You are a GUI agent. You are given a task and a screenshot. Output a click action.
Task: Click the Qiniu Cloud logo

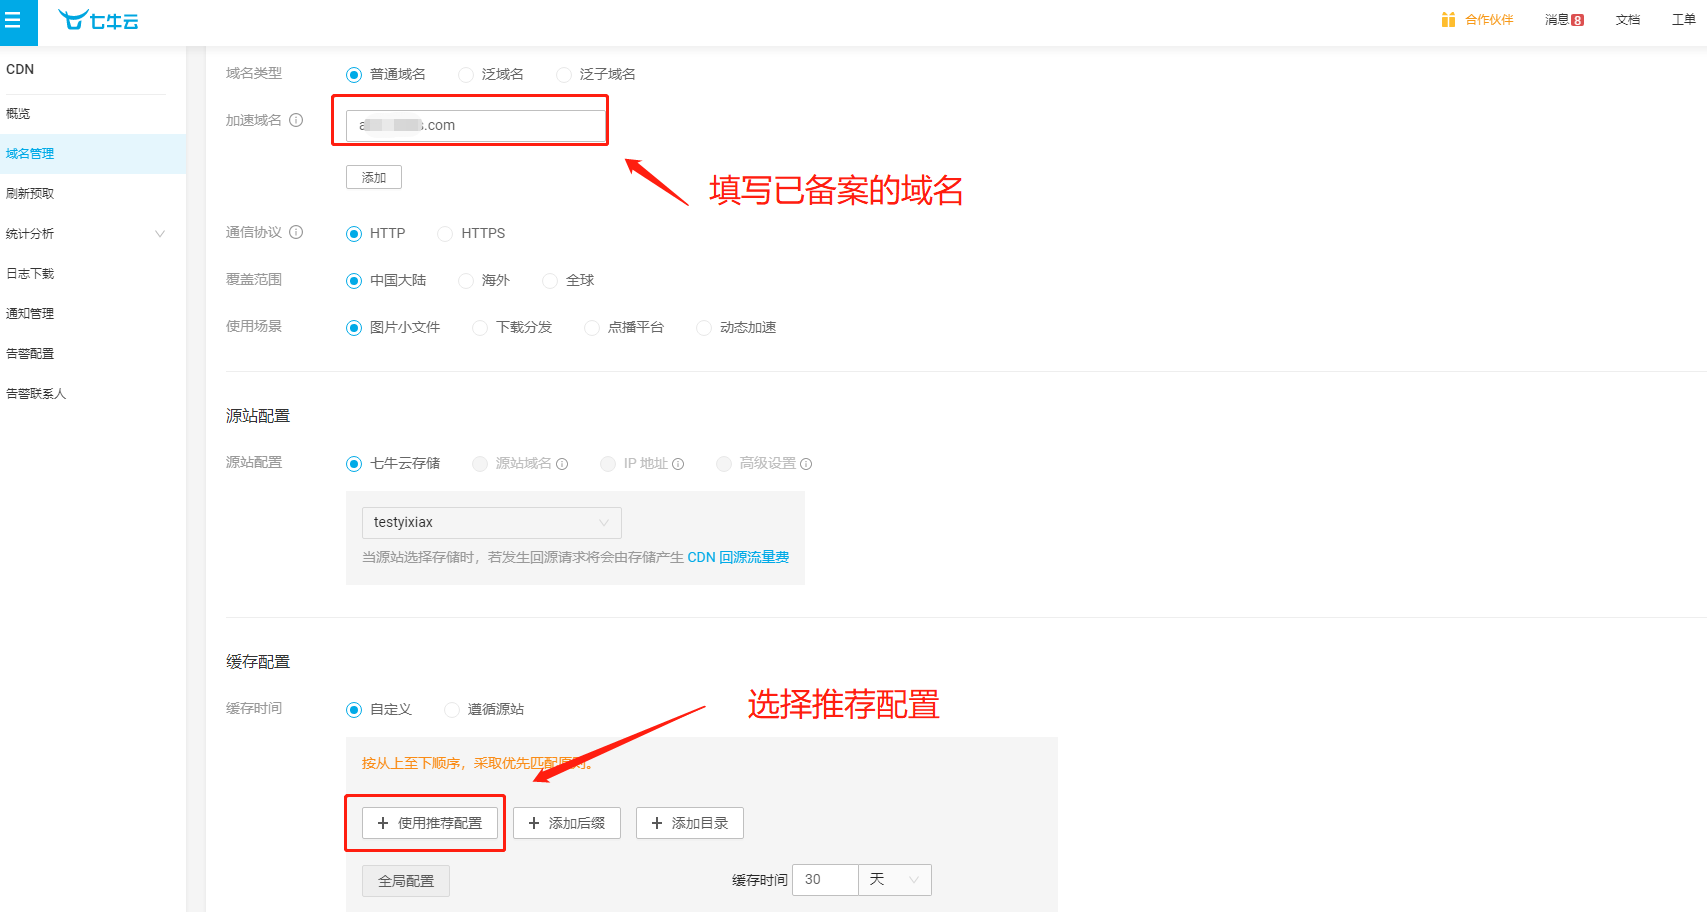click(98, 20)
